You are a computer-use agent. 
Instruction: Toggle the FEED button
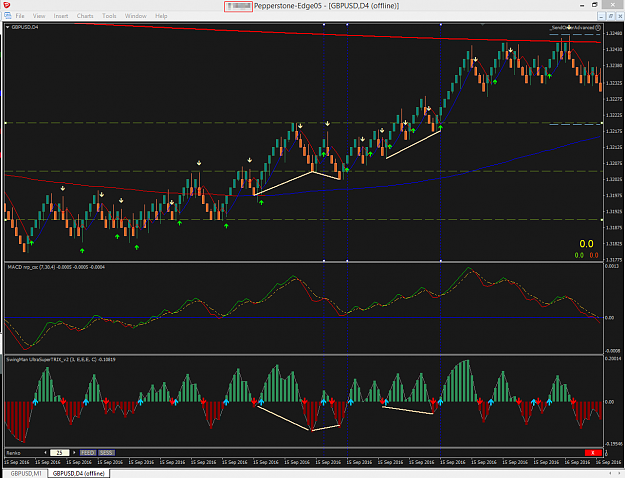87,452
